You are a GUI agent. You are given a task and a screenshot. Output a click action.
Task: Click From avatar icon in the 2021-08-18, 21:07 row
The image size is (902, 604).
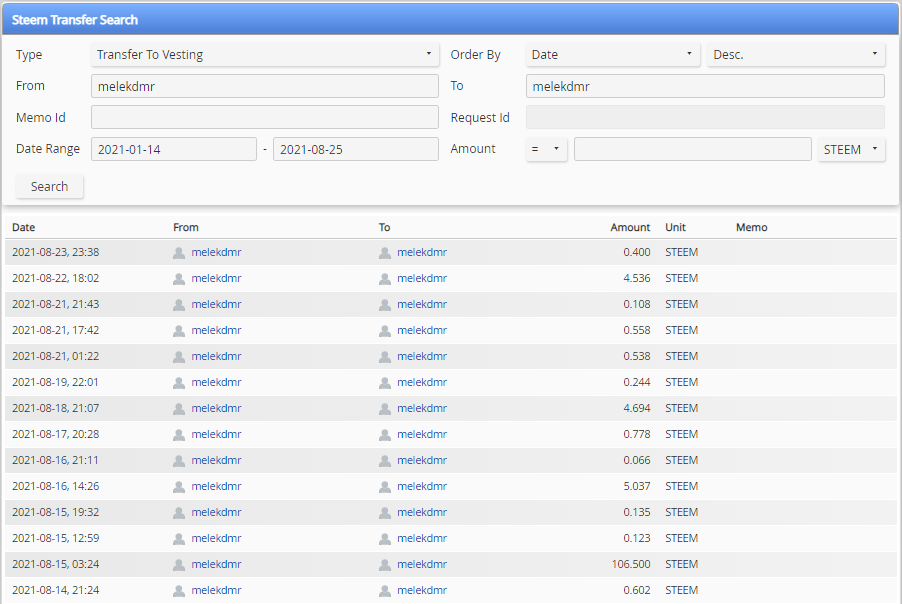point(179,408)
